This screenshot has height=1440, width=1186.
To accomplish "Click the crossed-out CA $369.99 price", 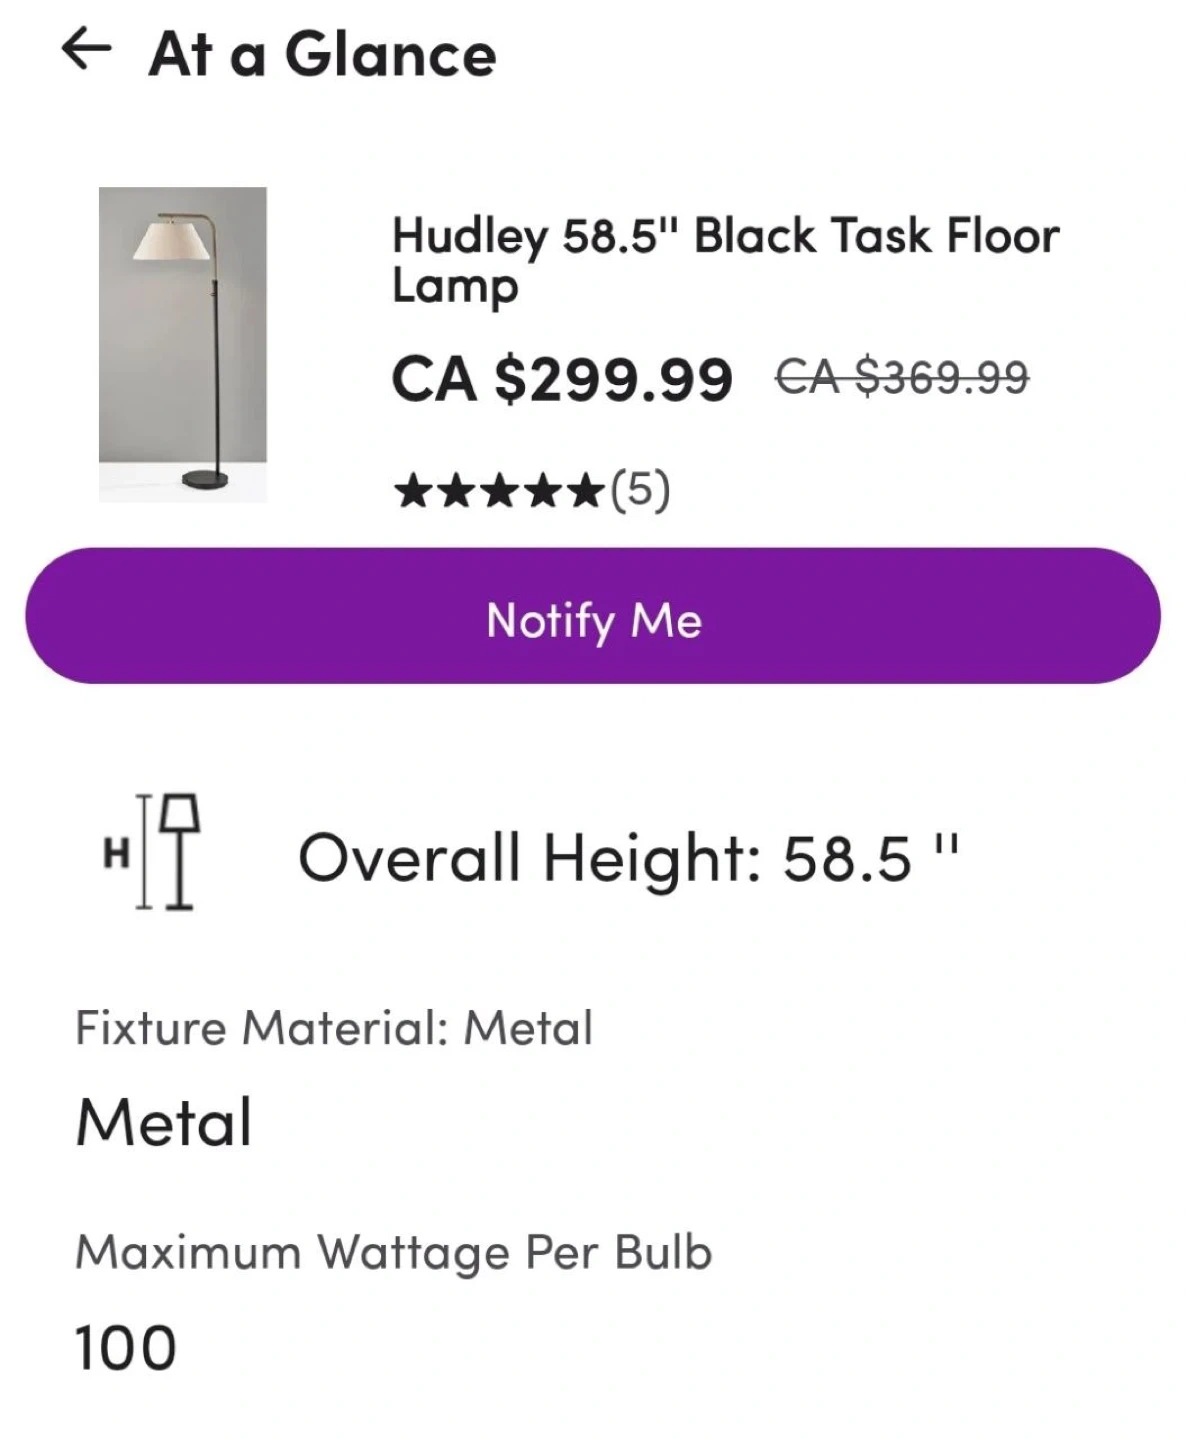I will pyautogui.click(x=902, y=378).
